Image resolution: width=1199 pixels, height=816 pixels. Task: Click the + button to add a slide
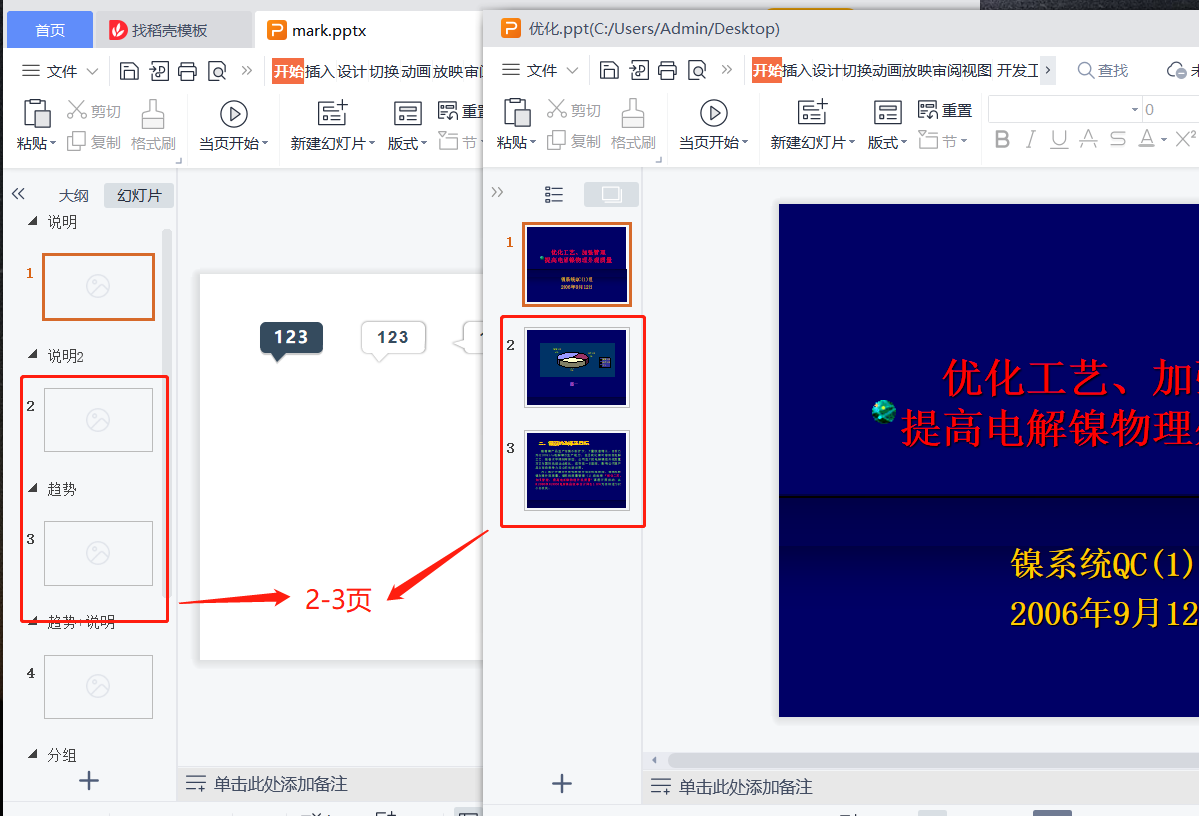(561, 784)
